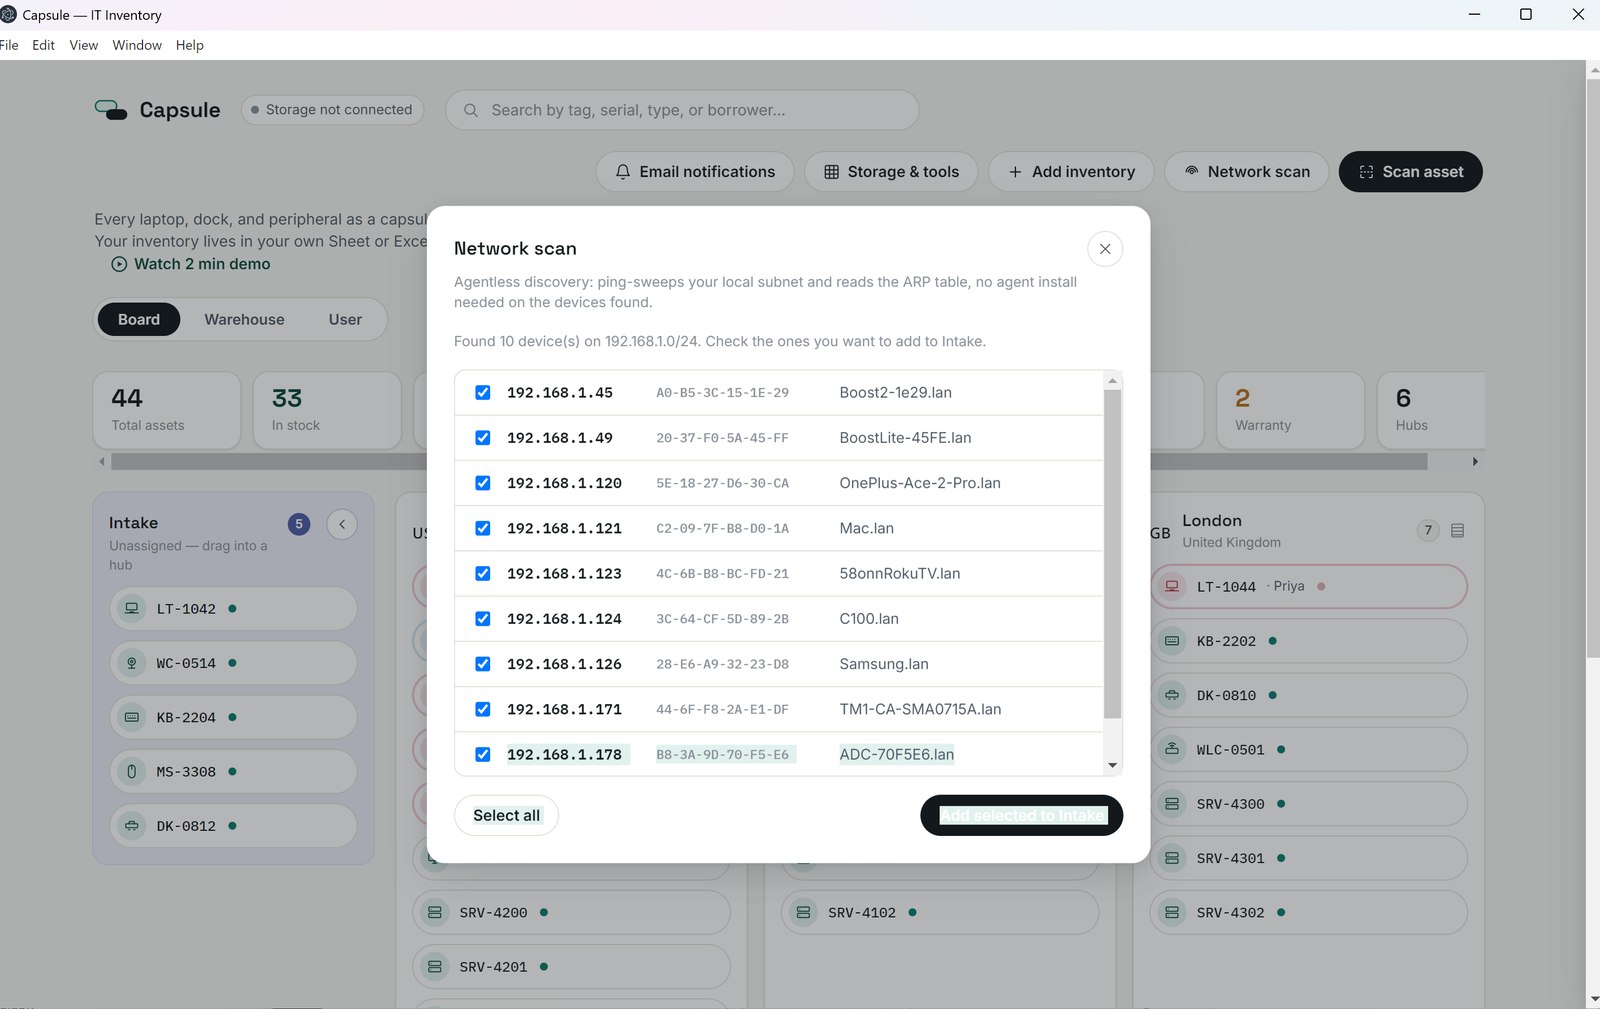Click the Intake count badge 5
1600x1009 pixels.
tap(299, 524)
